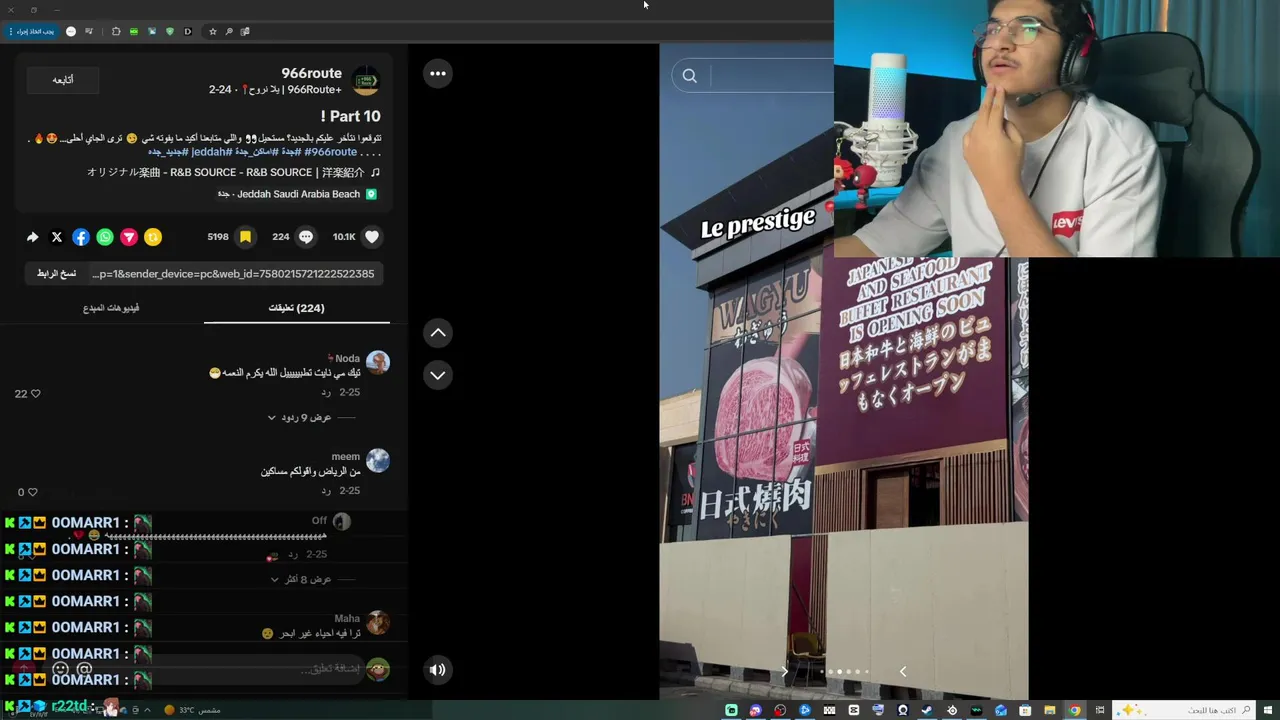Open more share options arrow
The width and height of the screenshot is (1280, 720).
tap(32, 237)
